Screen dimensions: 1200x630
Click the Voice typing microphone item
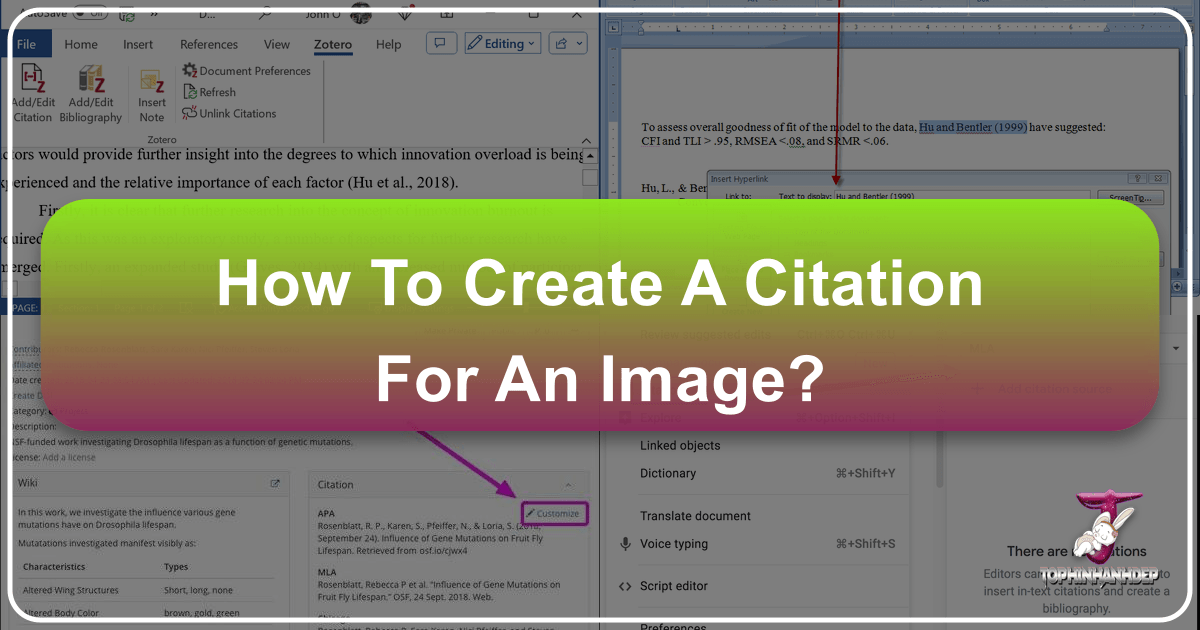(673, 544)
